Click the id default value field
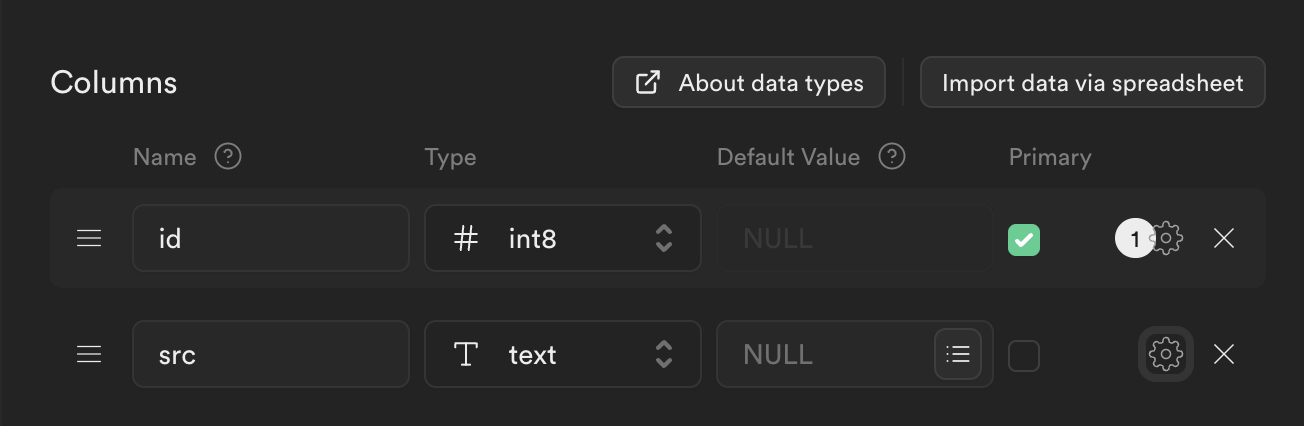The height and width of the screenshot is (426, 1304). 854,239
